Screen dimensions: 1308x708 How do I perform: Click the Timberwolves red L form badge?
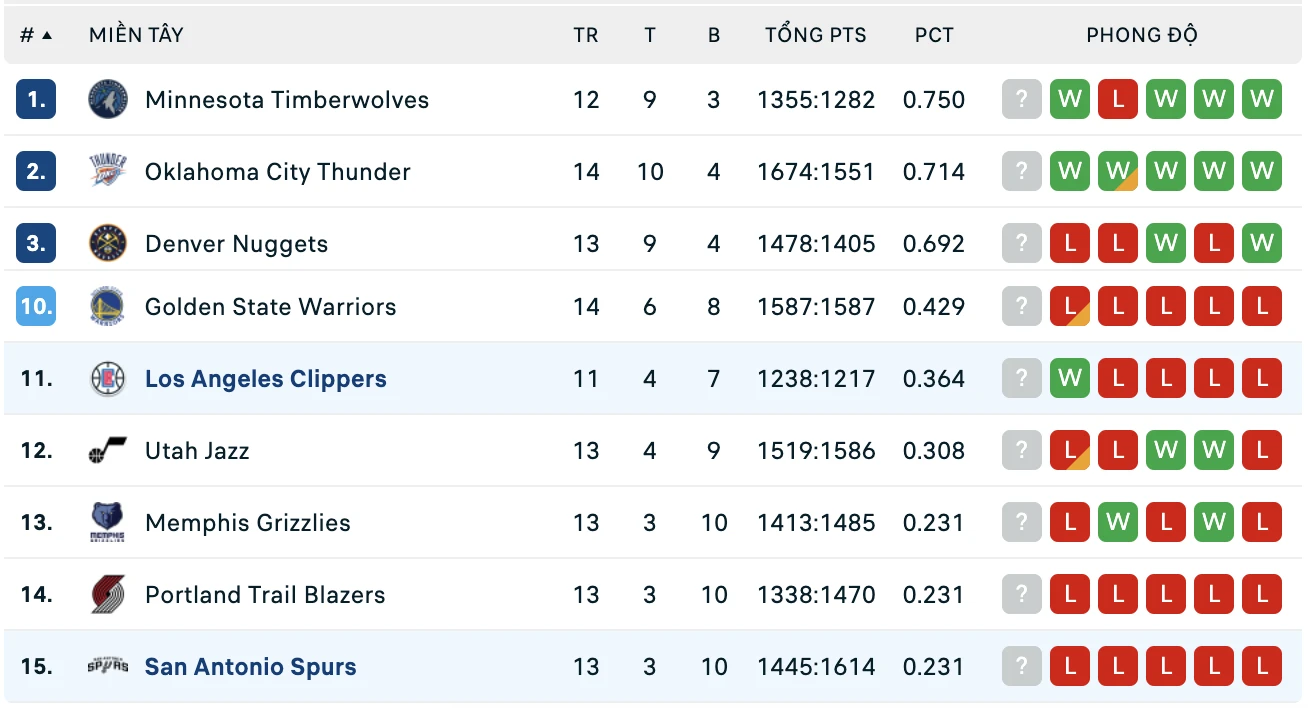(1118, 100)
